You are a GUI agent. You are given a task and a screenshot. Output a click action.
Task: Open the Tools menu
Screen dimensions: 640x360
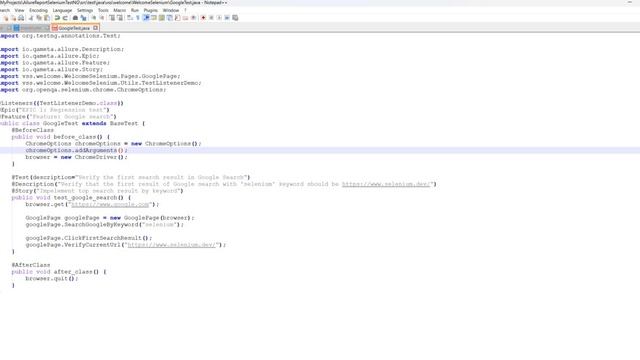(103, 10)
